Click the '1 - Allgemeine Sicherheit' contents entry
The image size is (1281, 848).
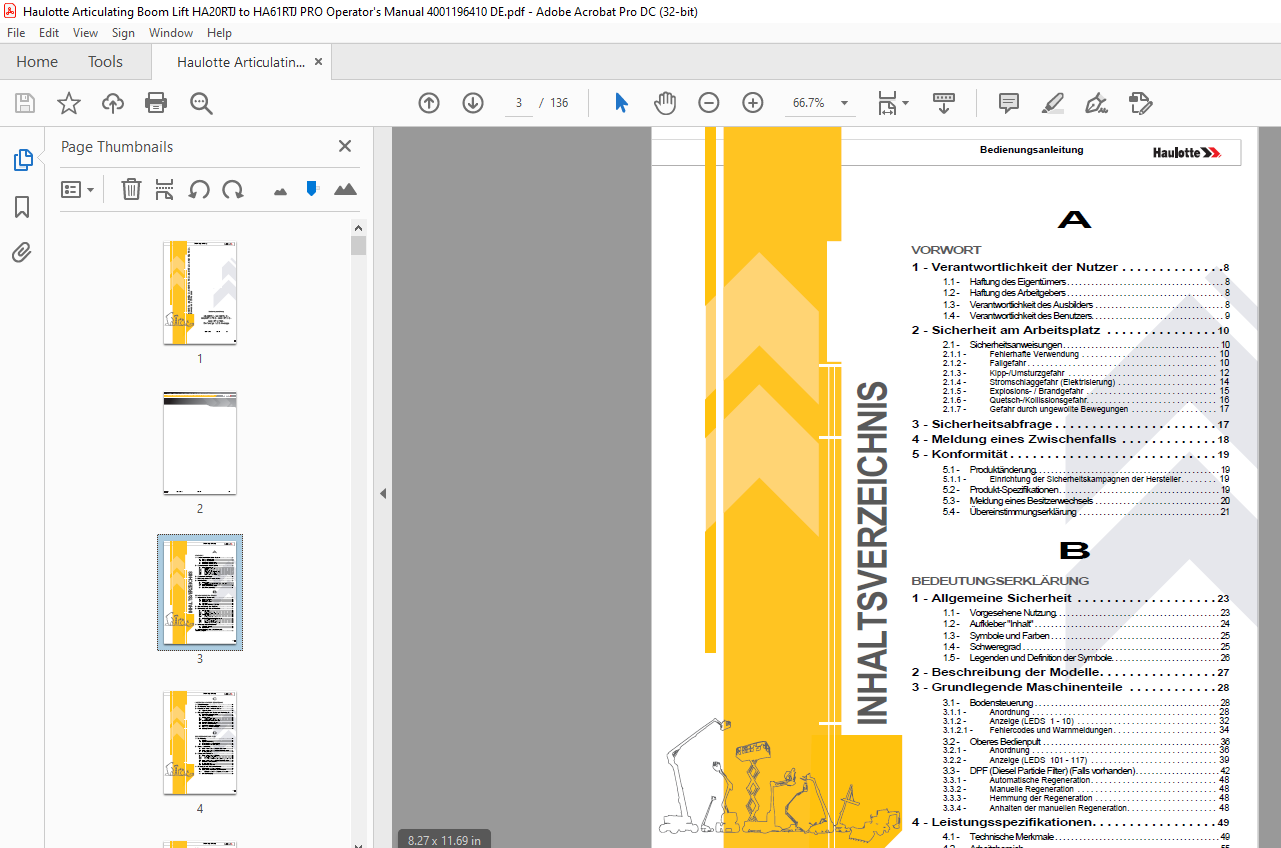1070,598
